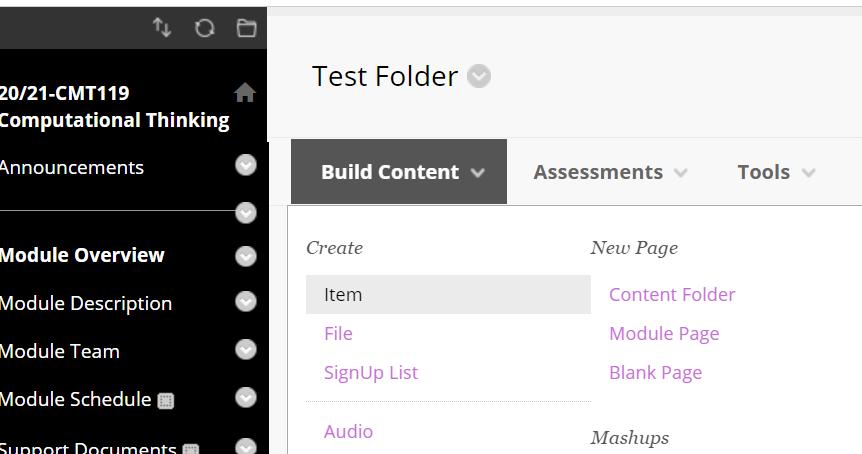Click the small icon beside Support Documents
The height and width of the screenshot is (454, 862).
point(191,449)
